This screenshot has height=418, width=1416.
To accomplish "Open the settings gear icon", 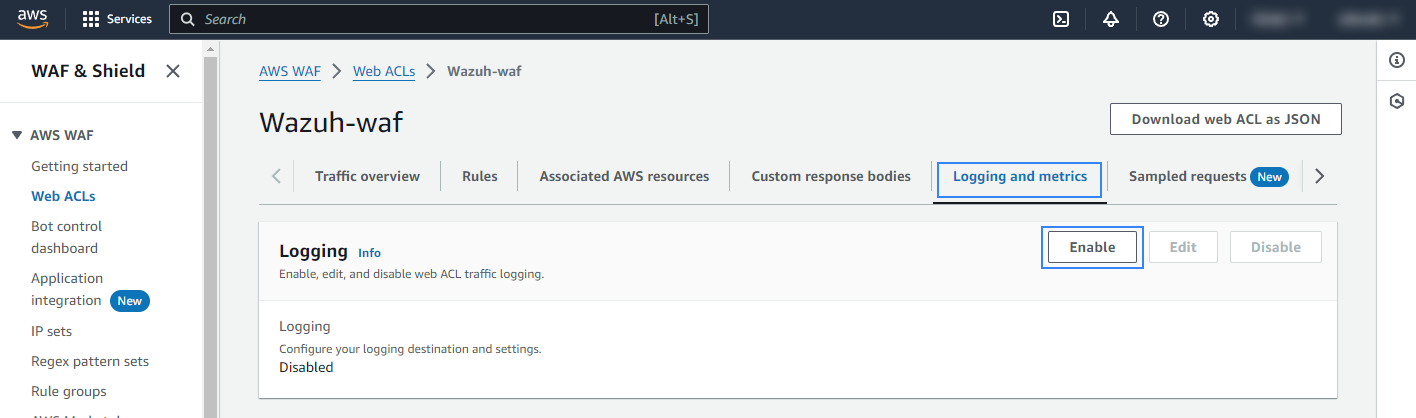I will pos(1211,19).
